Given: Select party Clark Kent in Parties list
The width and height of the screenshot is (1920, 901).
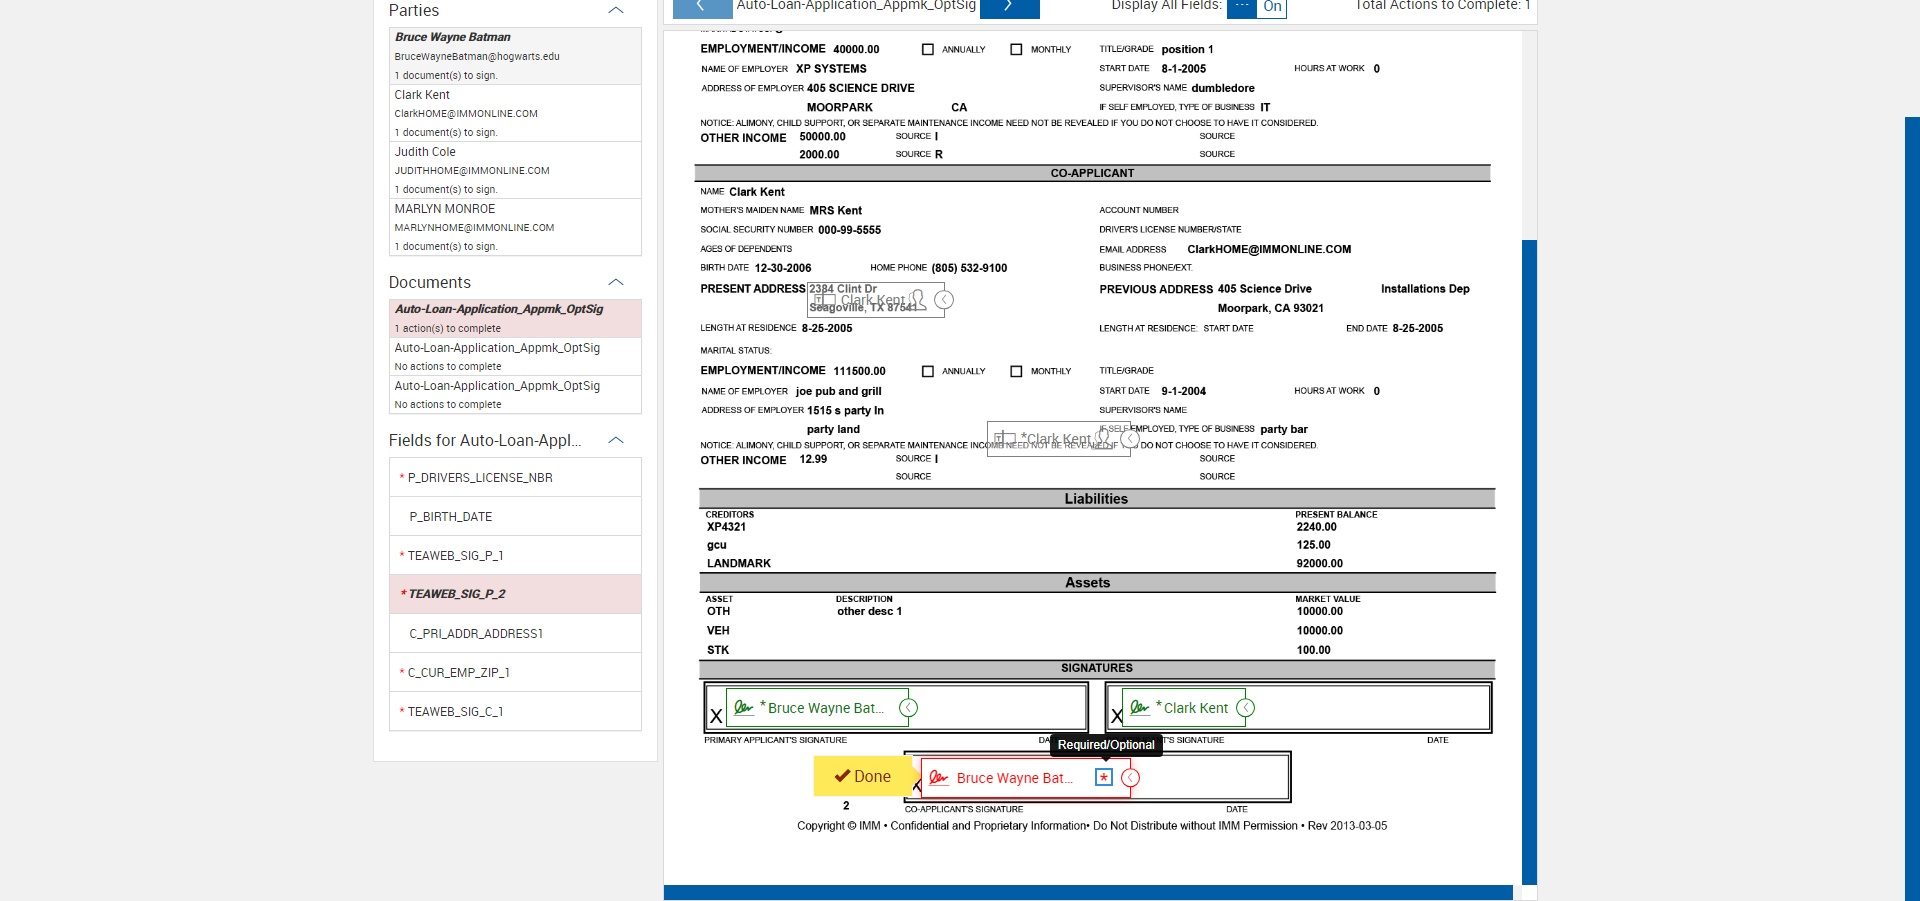Looking at the screenshot, I should (515, 113).
